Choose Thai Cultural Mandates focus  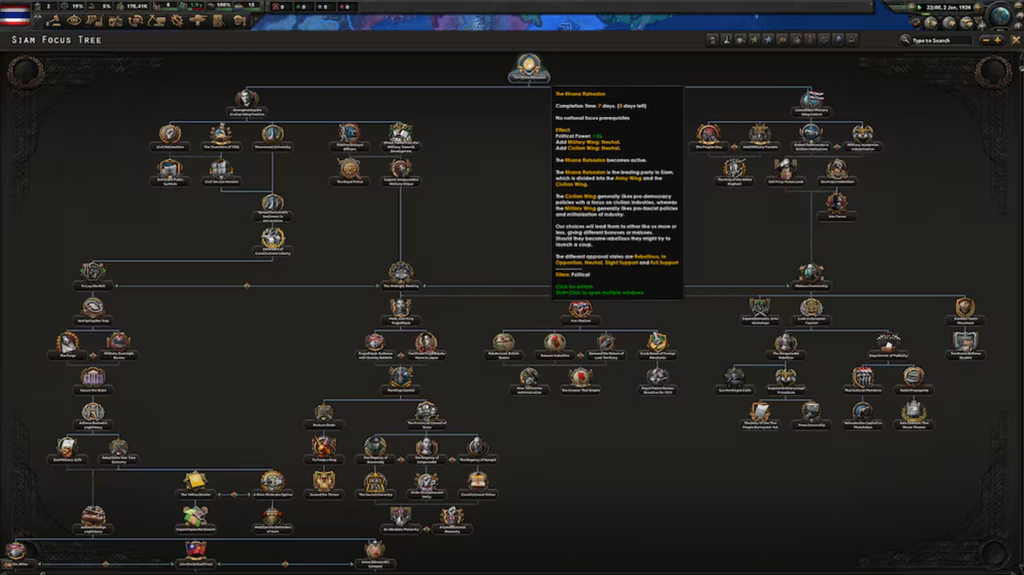pos(862,380)
